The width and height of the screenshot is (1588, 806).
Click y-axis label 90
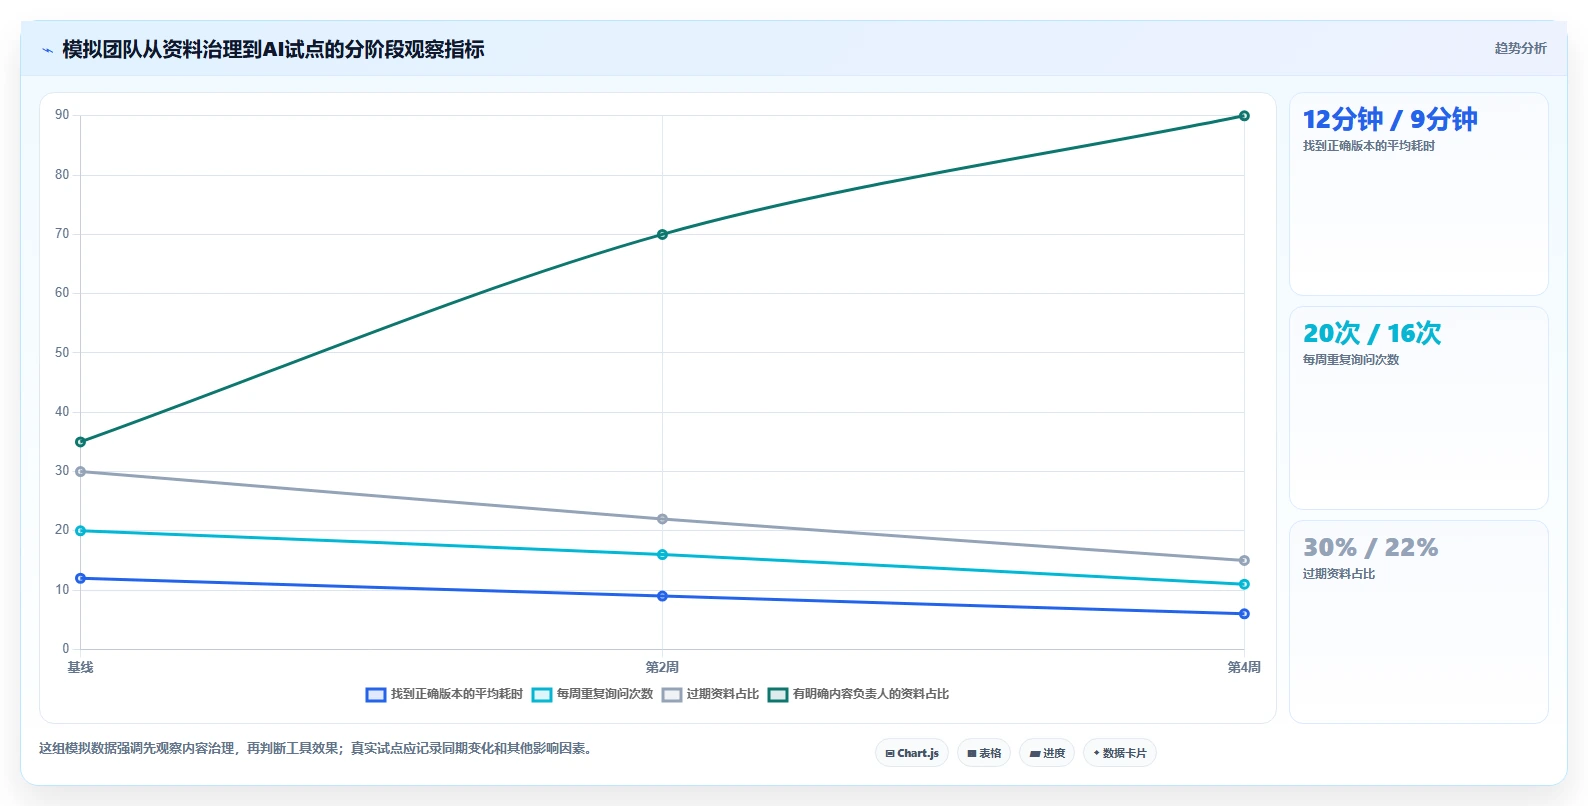point(62,115)
